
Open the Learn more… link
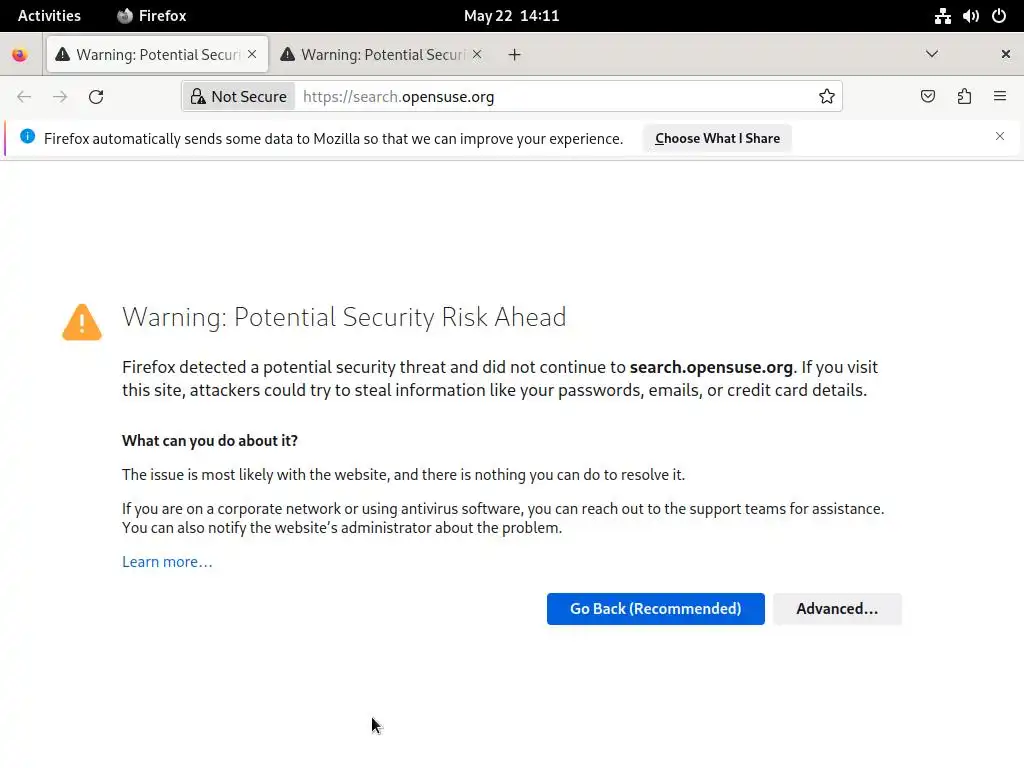click(167, 562)
